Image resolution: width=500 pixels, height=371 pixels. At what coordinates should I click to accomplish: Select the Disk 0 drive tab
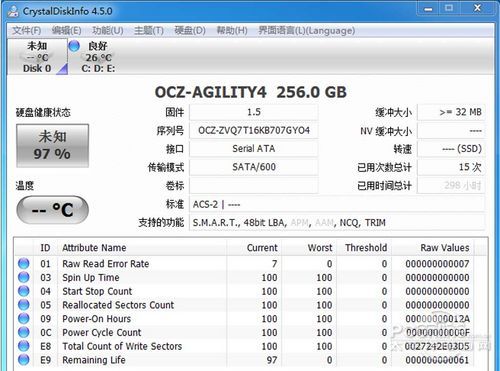[37, 57]
